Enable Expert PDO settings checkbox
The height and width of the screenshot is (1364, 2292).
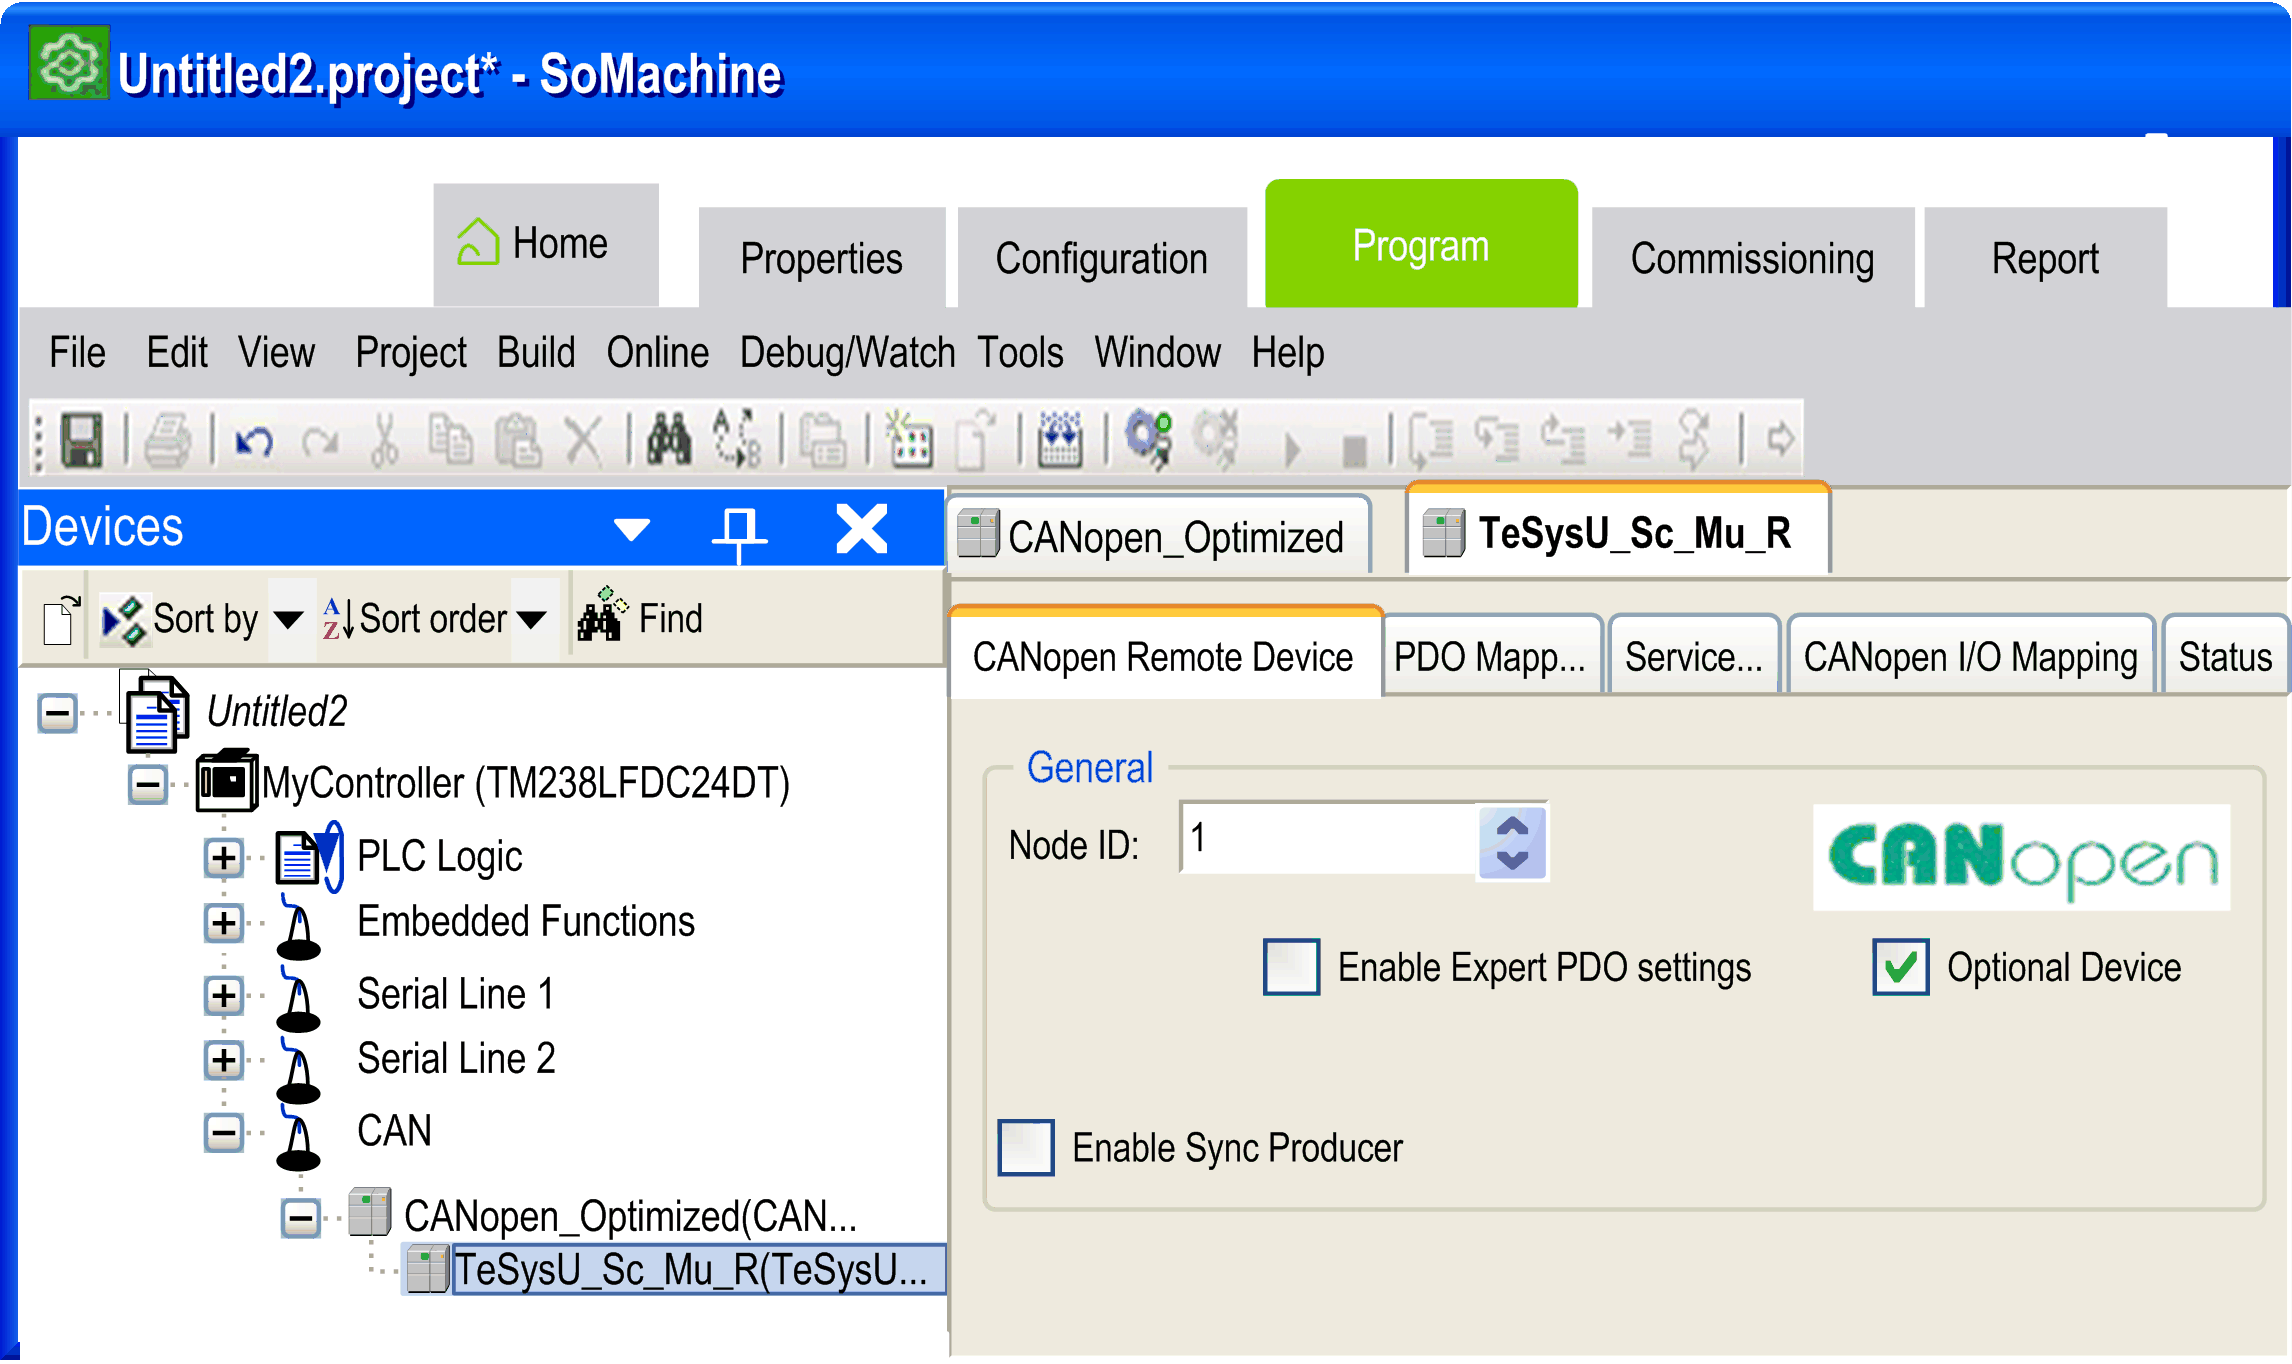[1290, 967]
